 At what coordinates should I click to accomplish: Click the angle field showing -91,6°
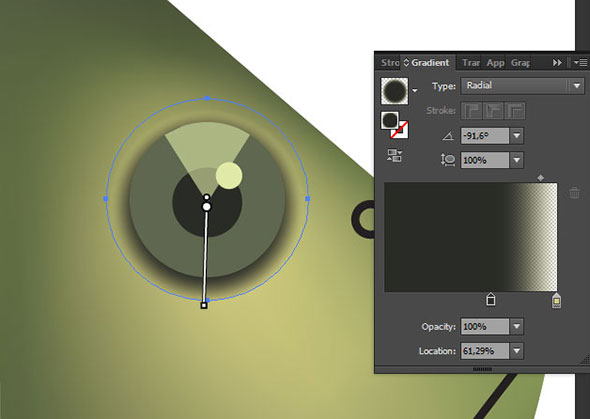pyautogui.click(x=485, y=136)
